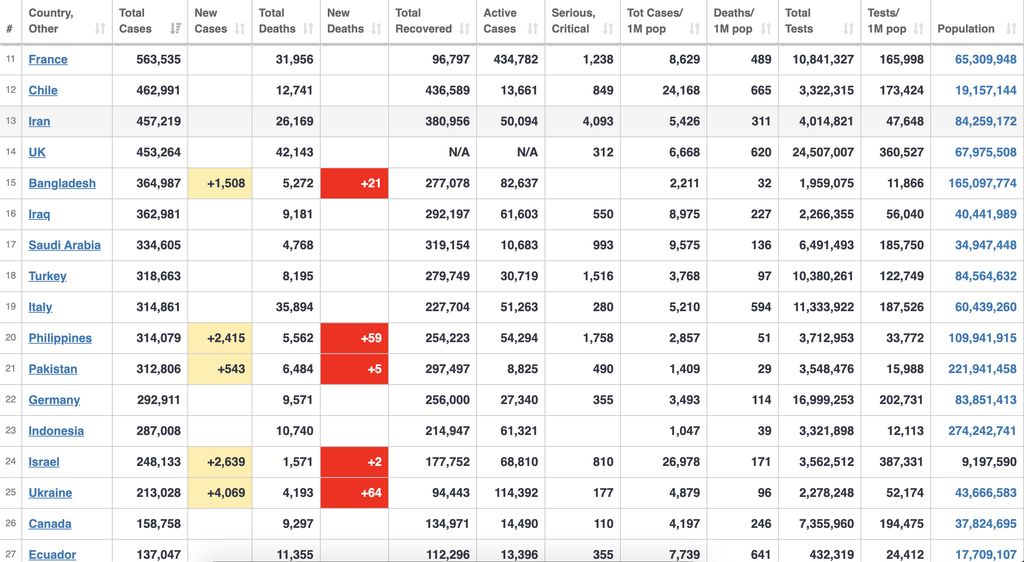This screenshot has width=1024, height=562.
Task: Sort by New Deaths column arrows
Action: 376,29
